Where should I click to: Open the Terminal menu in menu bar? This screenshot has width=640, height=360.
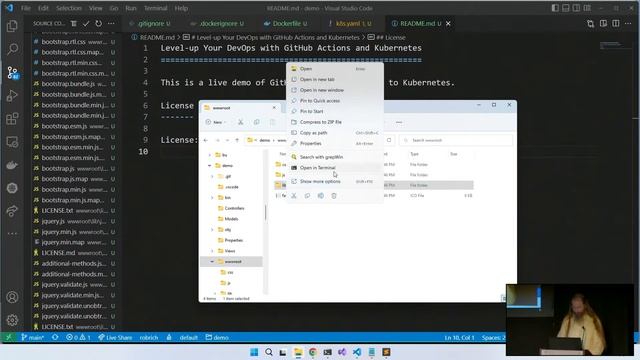[156, 8]
